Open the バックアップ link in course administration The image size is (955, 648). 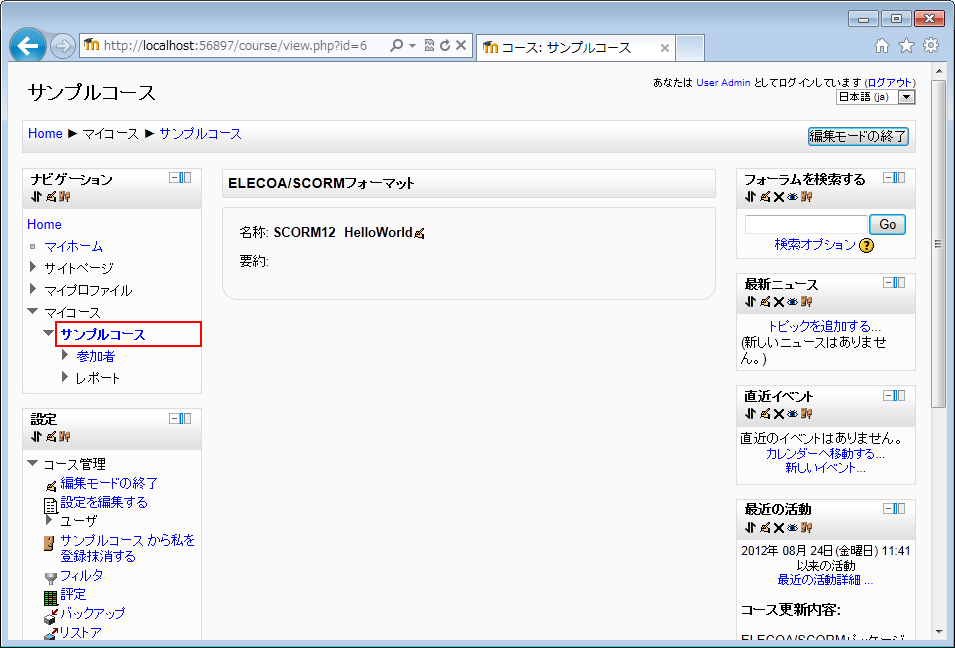(x=92, y=613)
